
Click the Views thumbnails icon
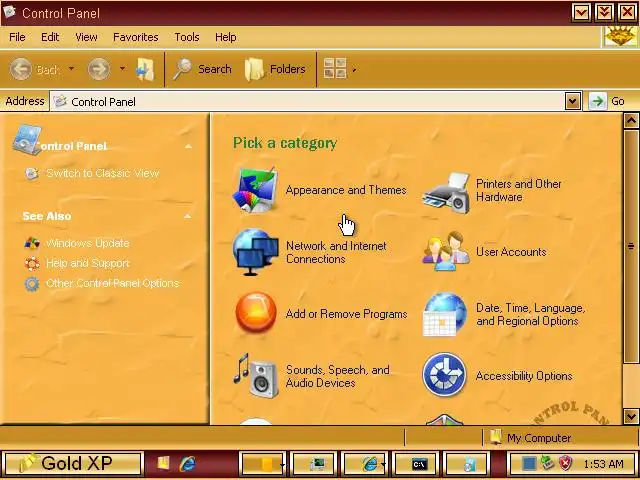335,68
